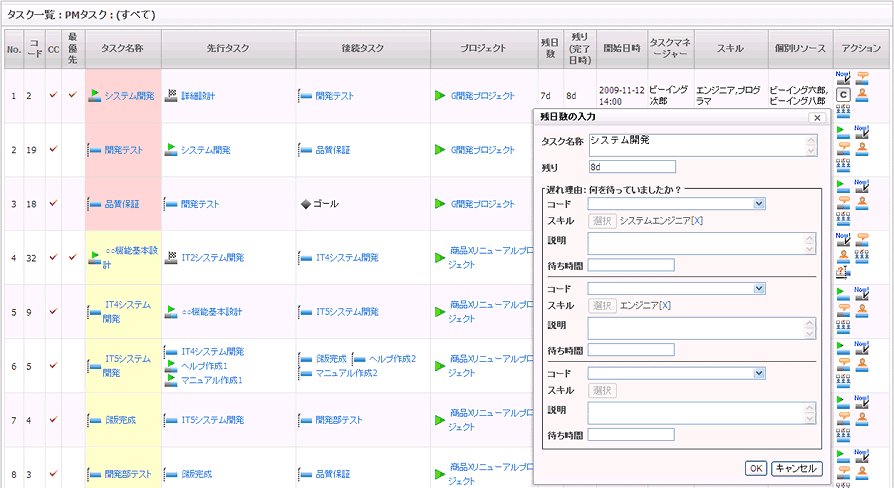Click Now! complete icon in row 7 β版完成
Viewport: 894px width, 488px height.
[862, 402]
